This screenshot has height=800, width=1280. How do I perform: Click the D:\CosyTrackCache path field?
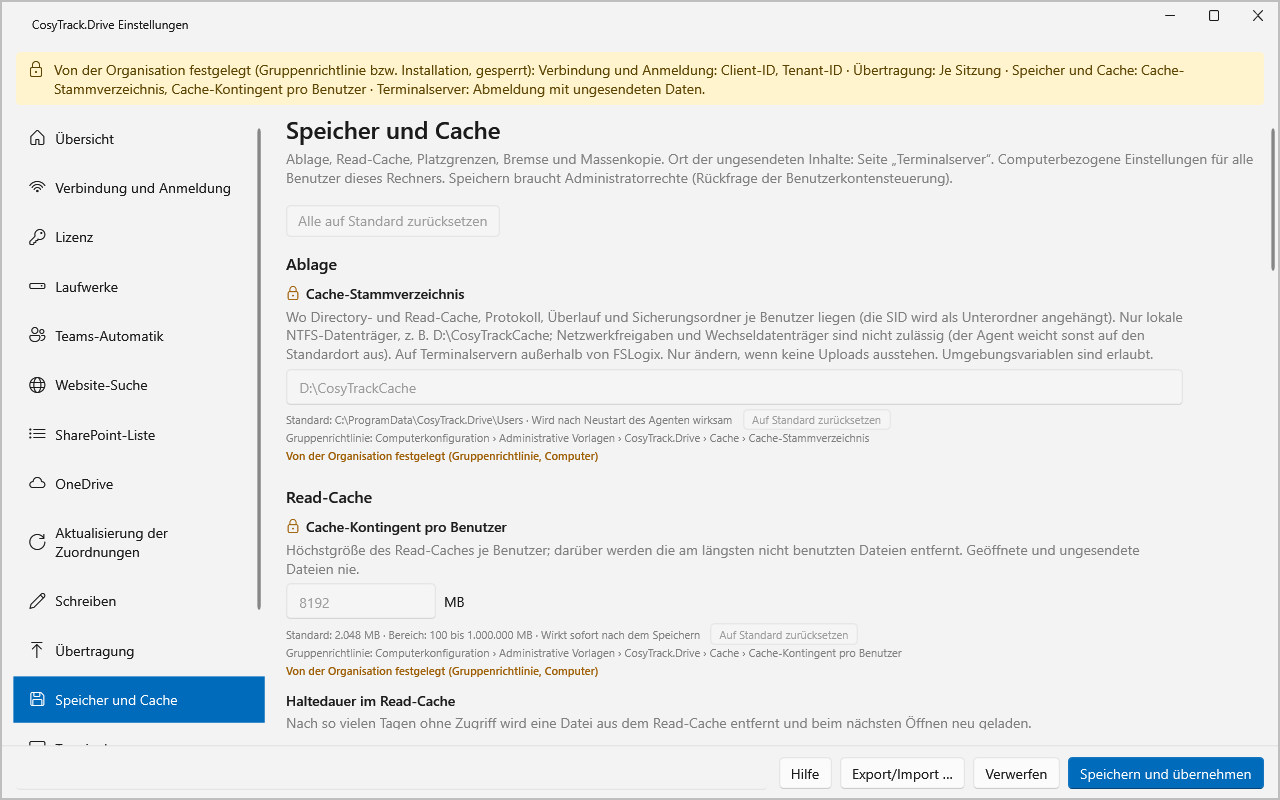pos(734,387)
